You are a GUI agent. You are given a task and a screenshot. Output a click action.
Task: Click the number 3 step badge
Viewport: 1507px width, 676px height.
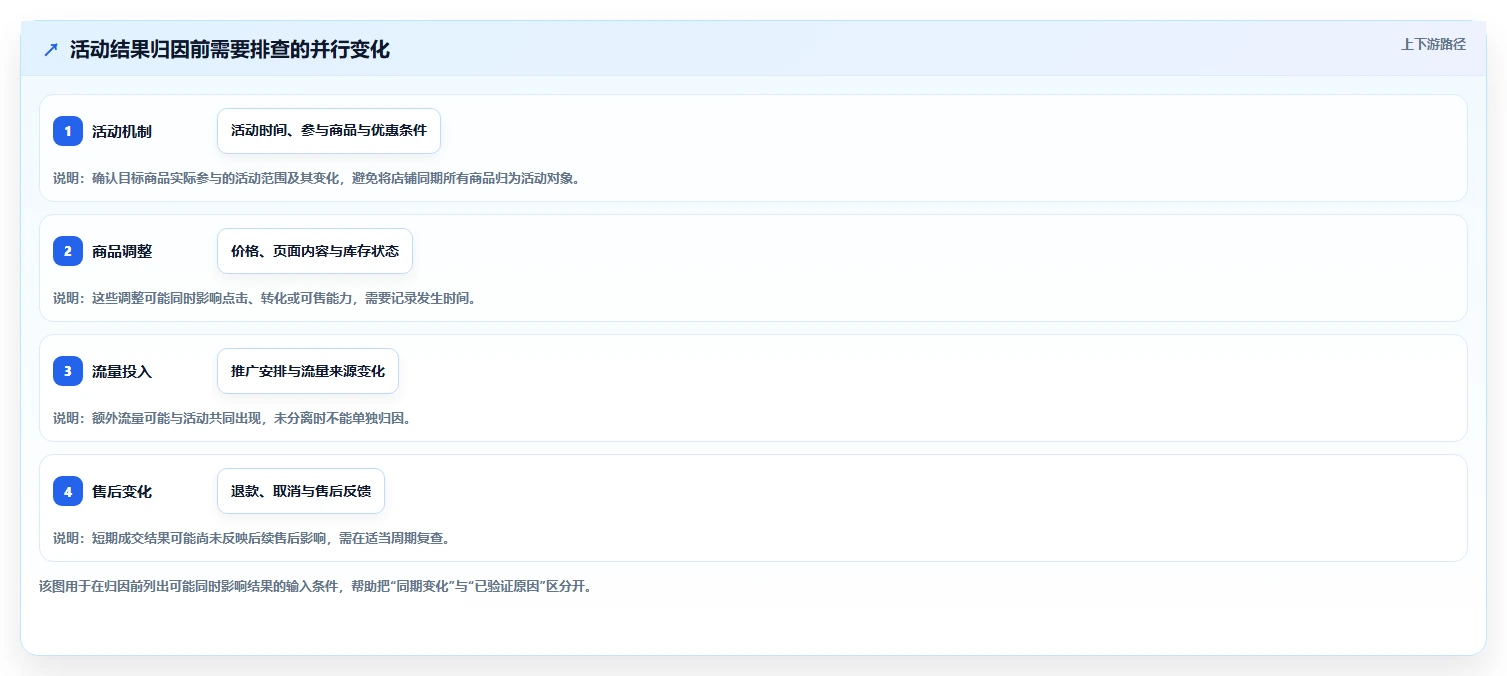68,371
